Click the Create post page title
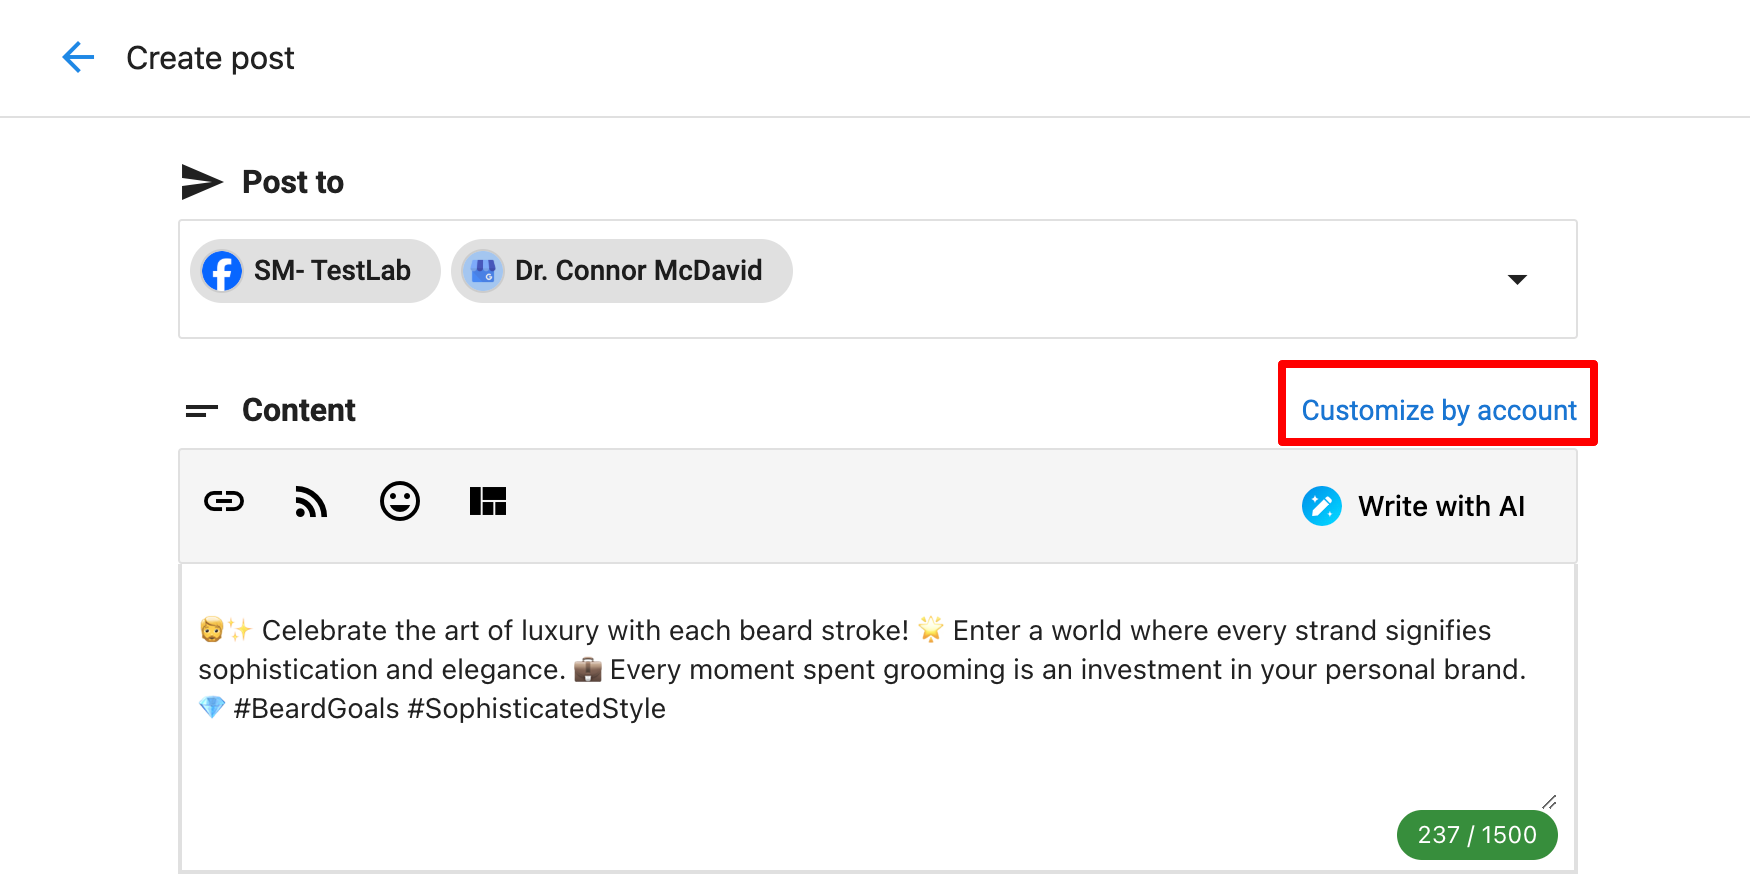 (x=210, y=58)
